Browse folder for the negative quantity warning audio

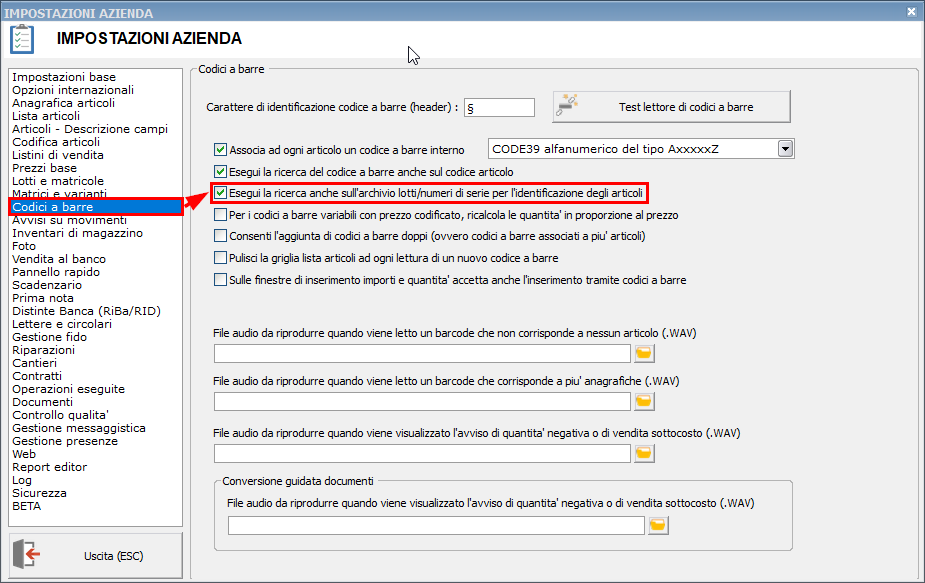point(644,453)
